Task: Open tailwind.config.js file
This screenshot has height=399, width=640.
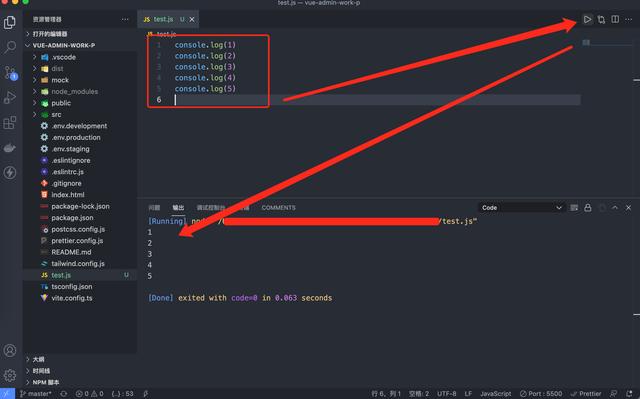Action: (x=80, y=264)
